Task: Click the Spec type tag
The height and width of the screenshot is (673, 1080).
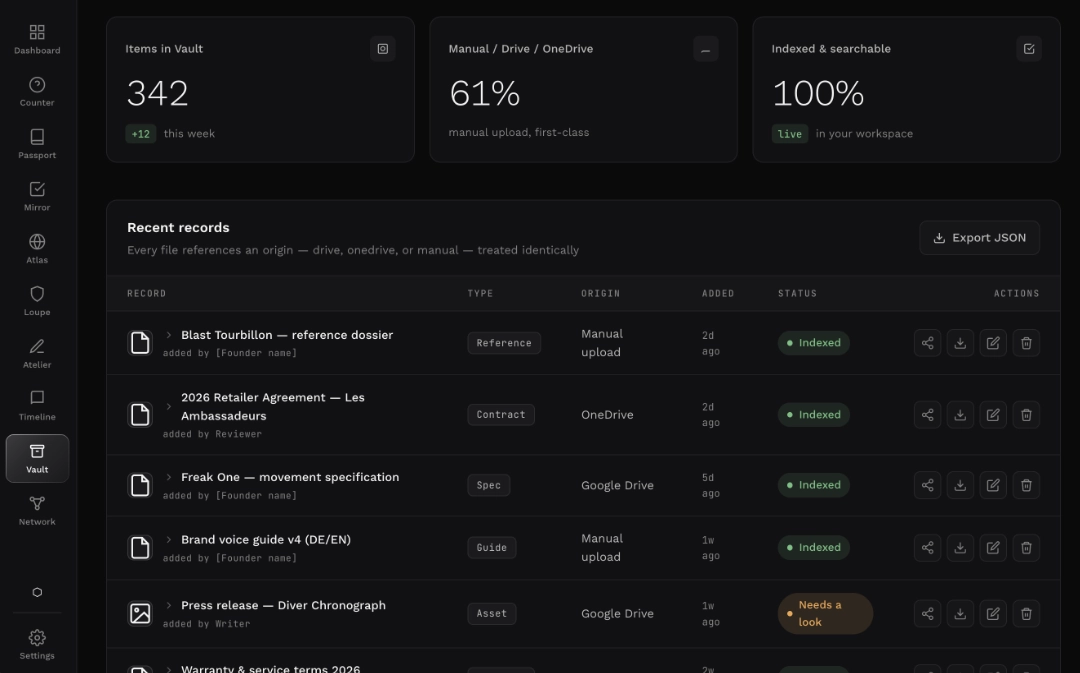Action: pyautogui.click(x=489, y=485)
